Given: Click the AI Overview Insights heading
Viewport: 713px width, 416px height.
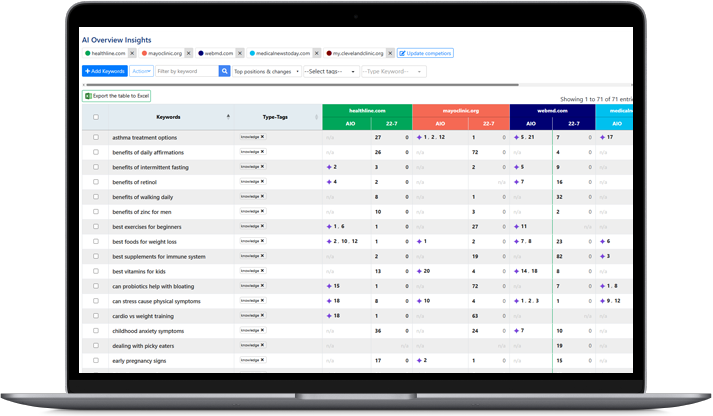Looking at the screenshot, I should click(116, 40).
